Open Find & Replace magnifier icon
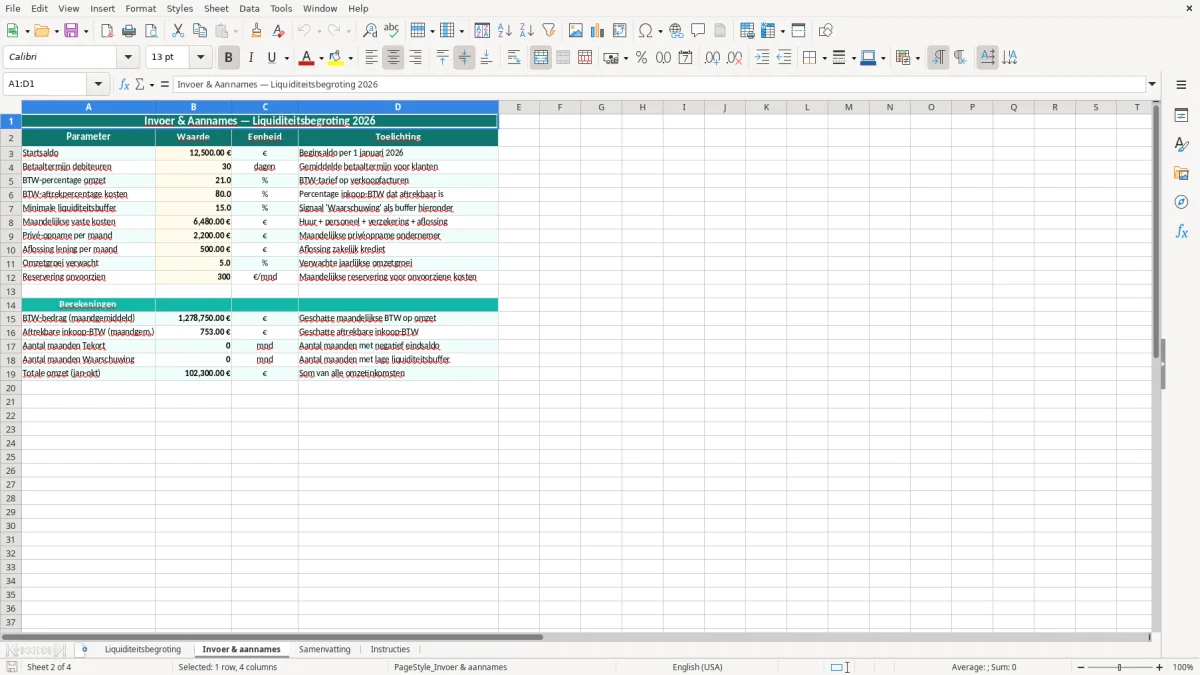This screenshot has height=675, width=1200. click(370, 31)
